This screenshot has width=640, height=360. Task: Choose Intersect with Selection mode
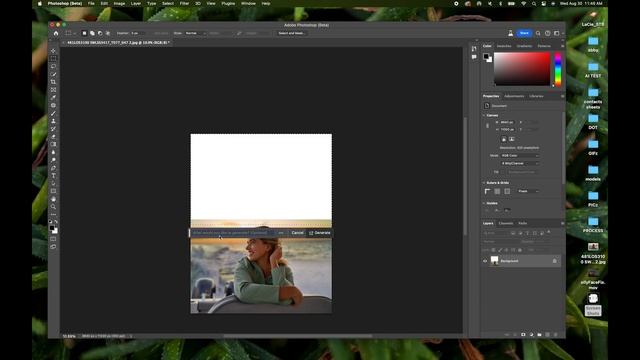coord(108,33)
